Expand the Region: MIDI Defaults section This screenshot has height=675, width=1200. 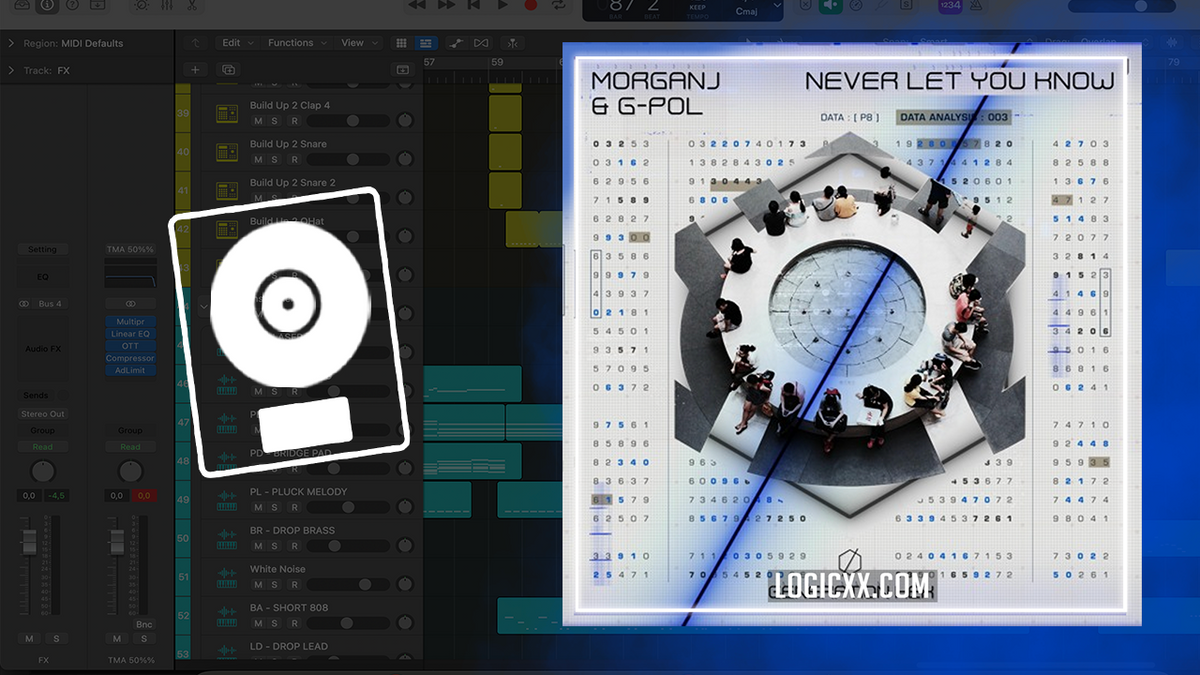(10, 43)
